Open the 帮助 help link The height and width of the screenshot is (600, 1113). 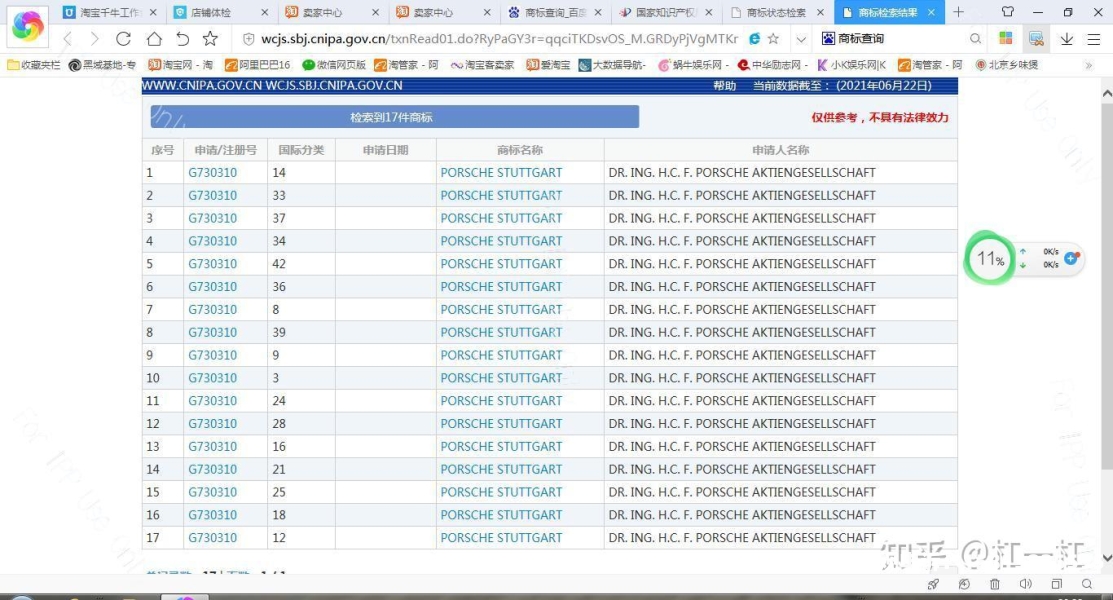point(724,86)
